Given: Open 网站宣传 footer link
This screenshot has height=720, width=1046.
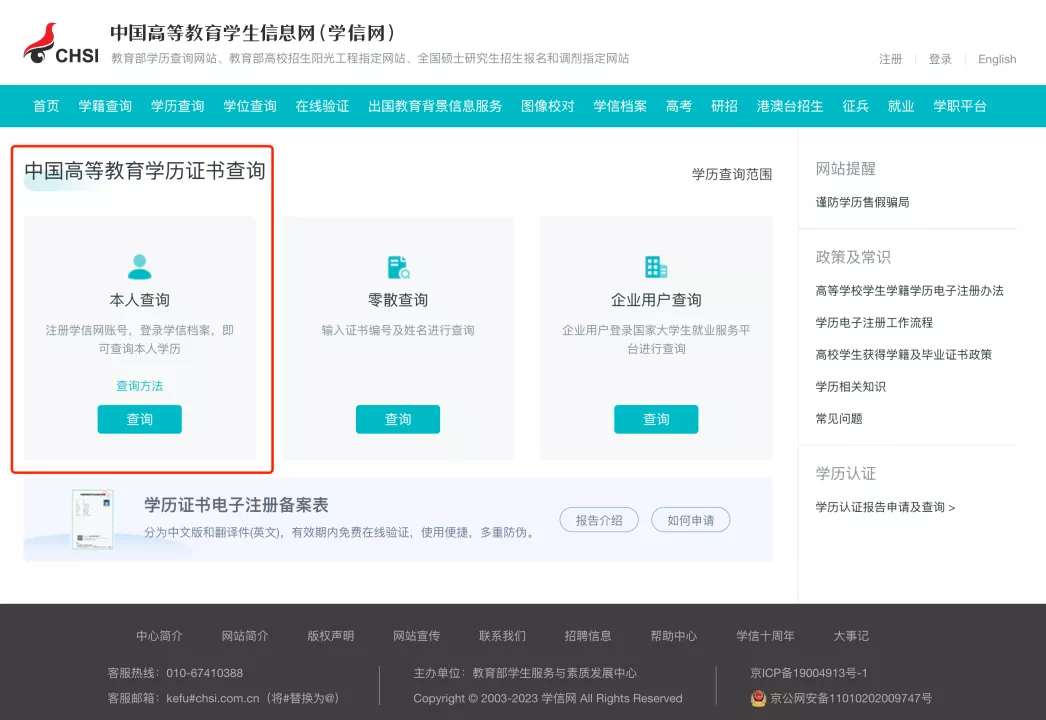Looking at the screenshot, I should coord(416,636).
